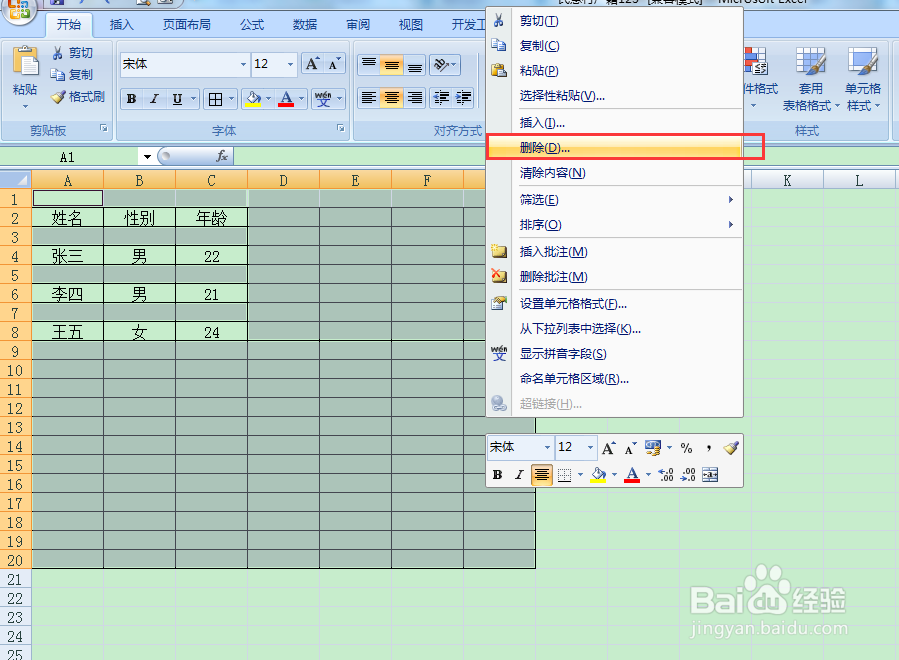Choose 清除内容(N) from the context menu
The height and width of the screenshot is (660, 899).
click(x=615, y=173)
